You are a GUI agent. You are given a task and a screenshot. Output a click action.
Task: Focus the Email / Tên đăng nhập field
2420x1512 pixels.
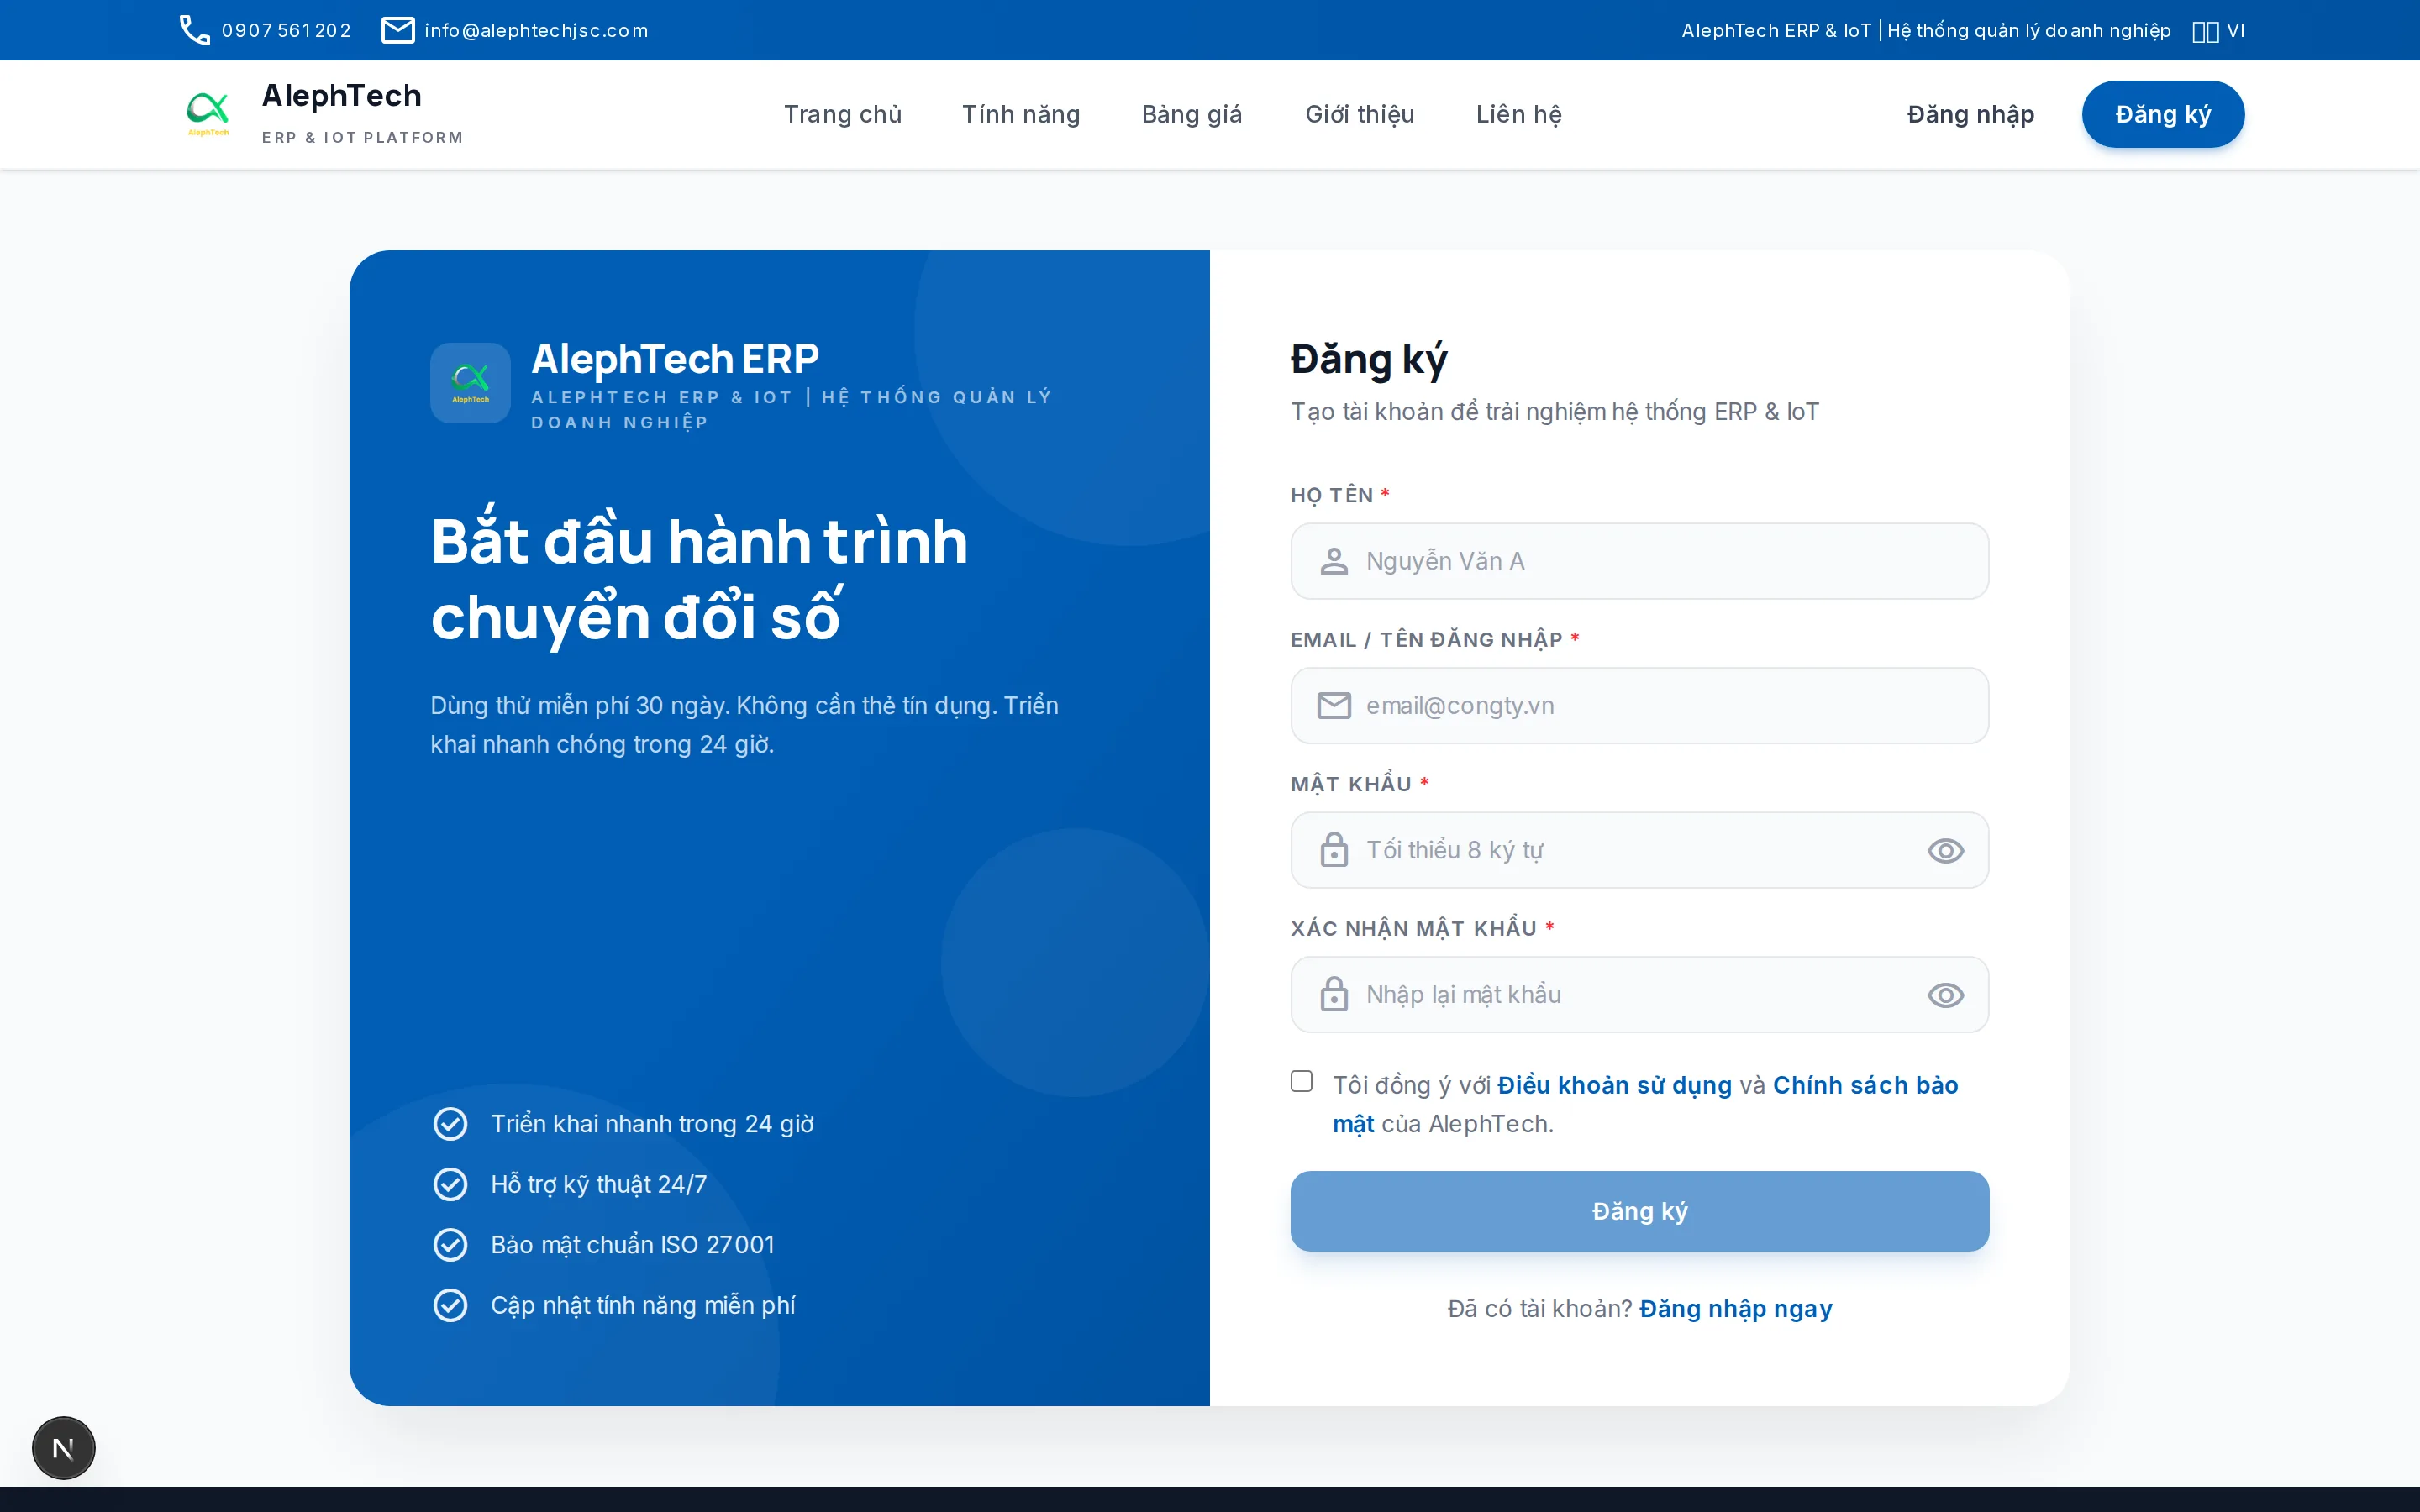pos(1640,706)
